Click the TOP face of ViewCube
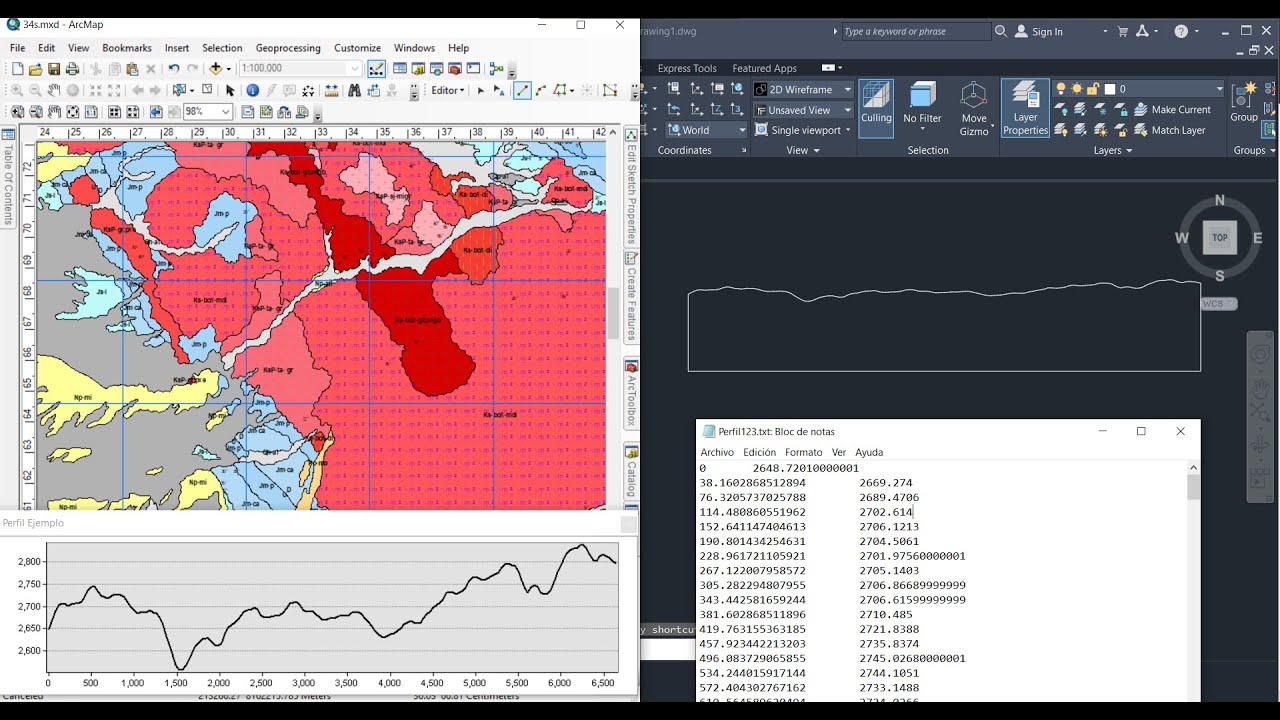The height and width of the screenshot is (720, 1280). point(1220,238)
